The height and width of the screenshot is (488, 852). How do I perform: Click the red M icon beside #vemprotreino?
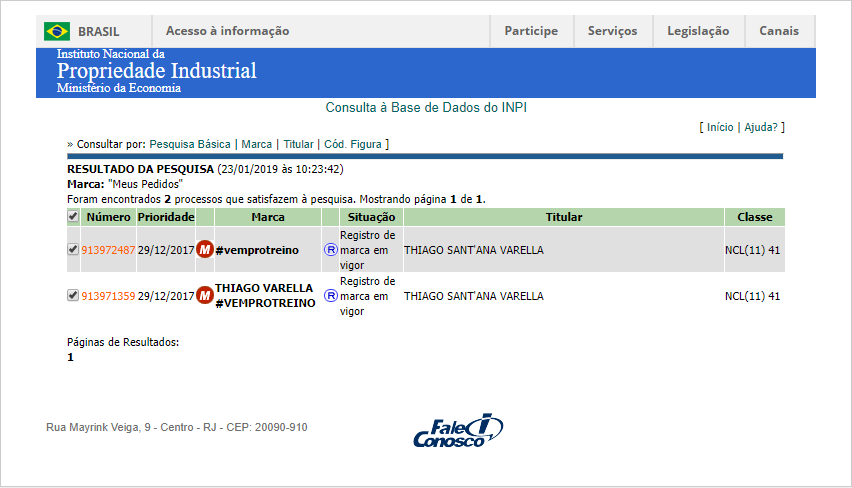click(204, 249)
